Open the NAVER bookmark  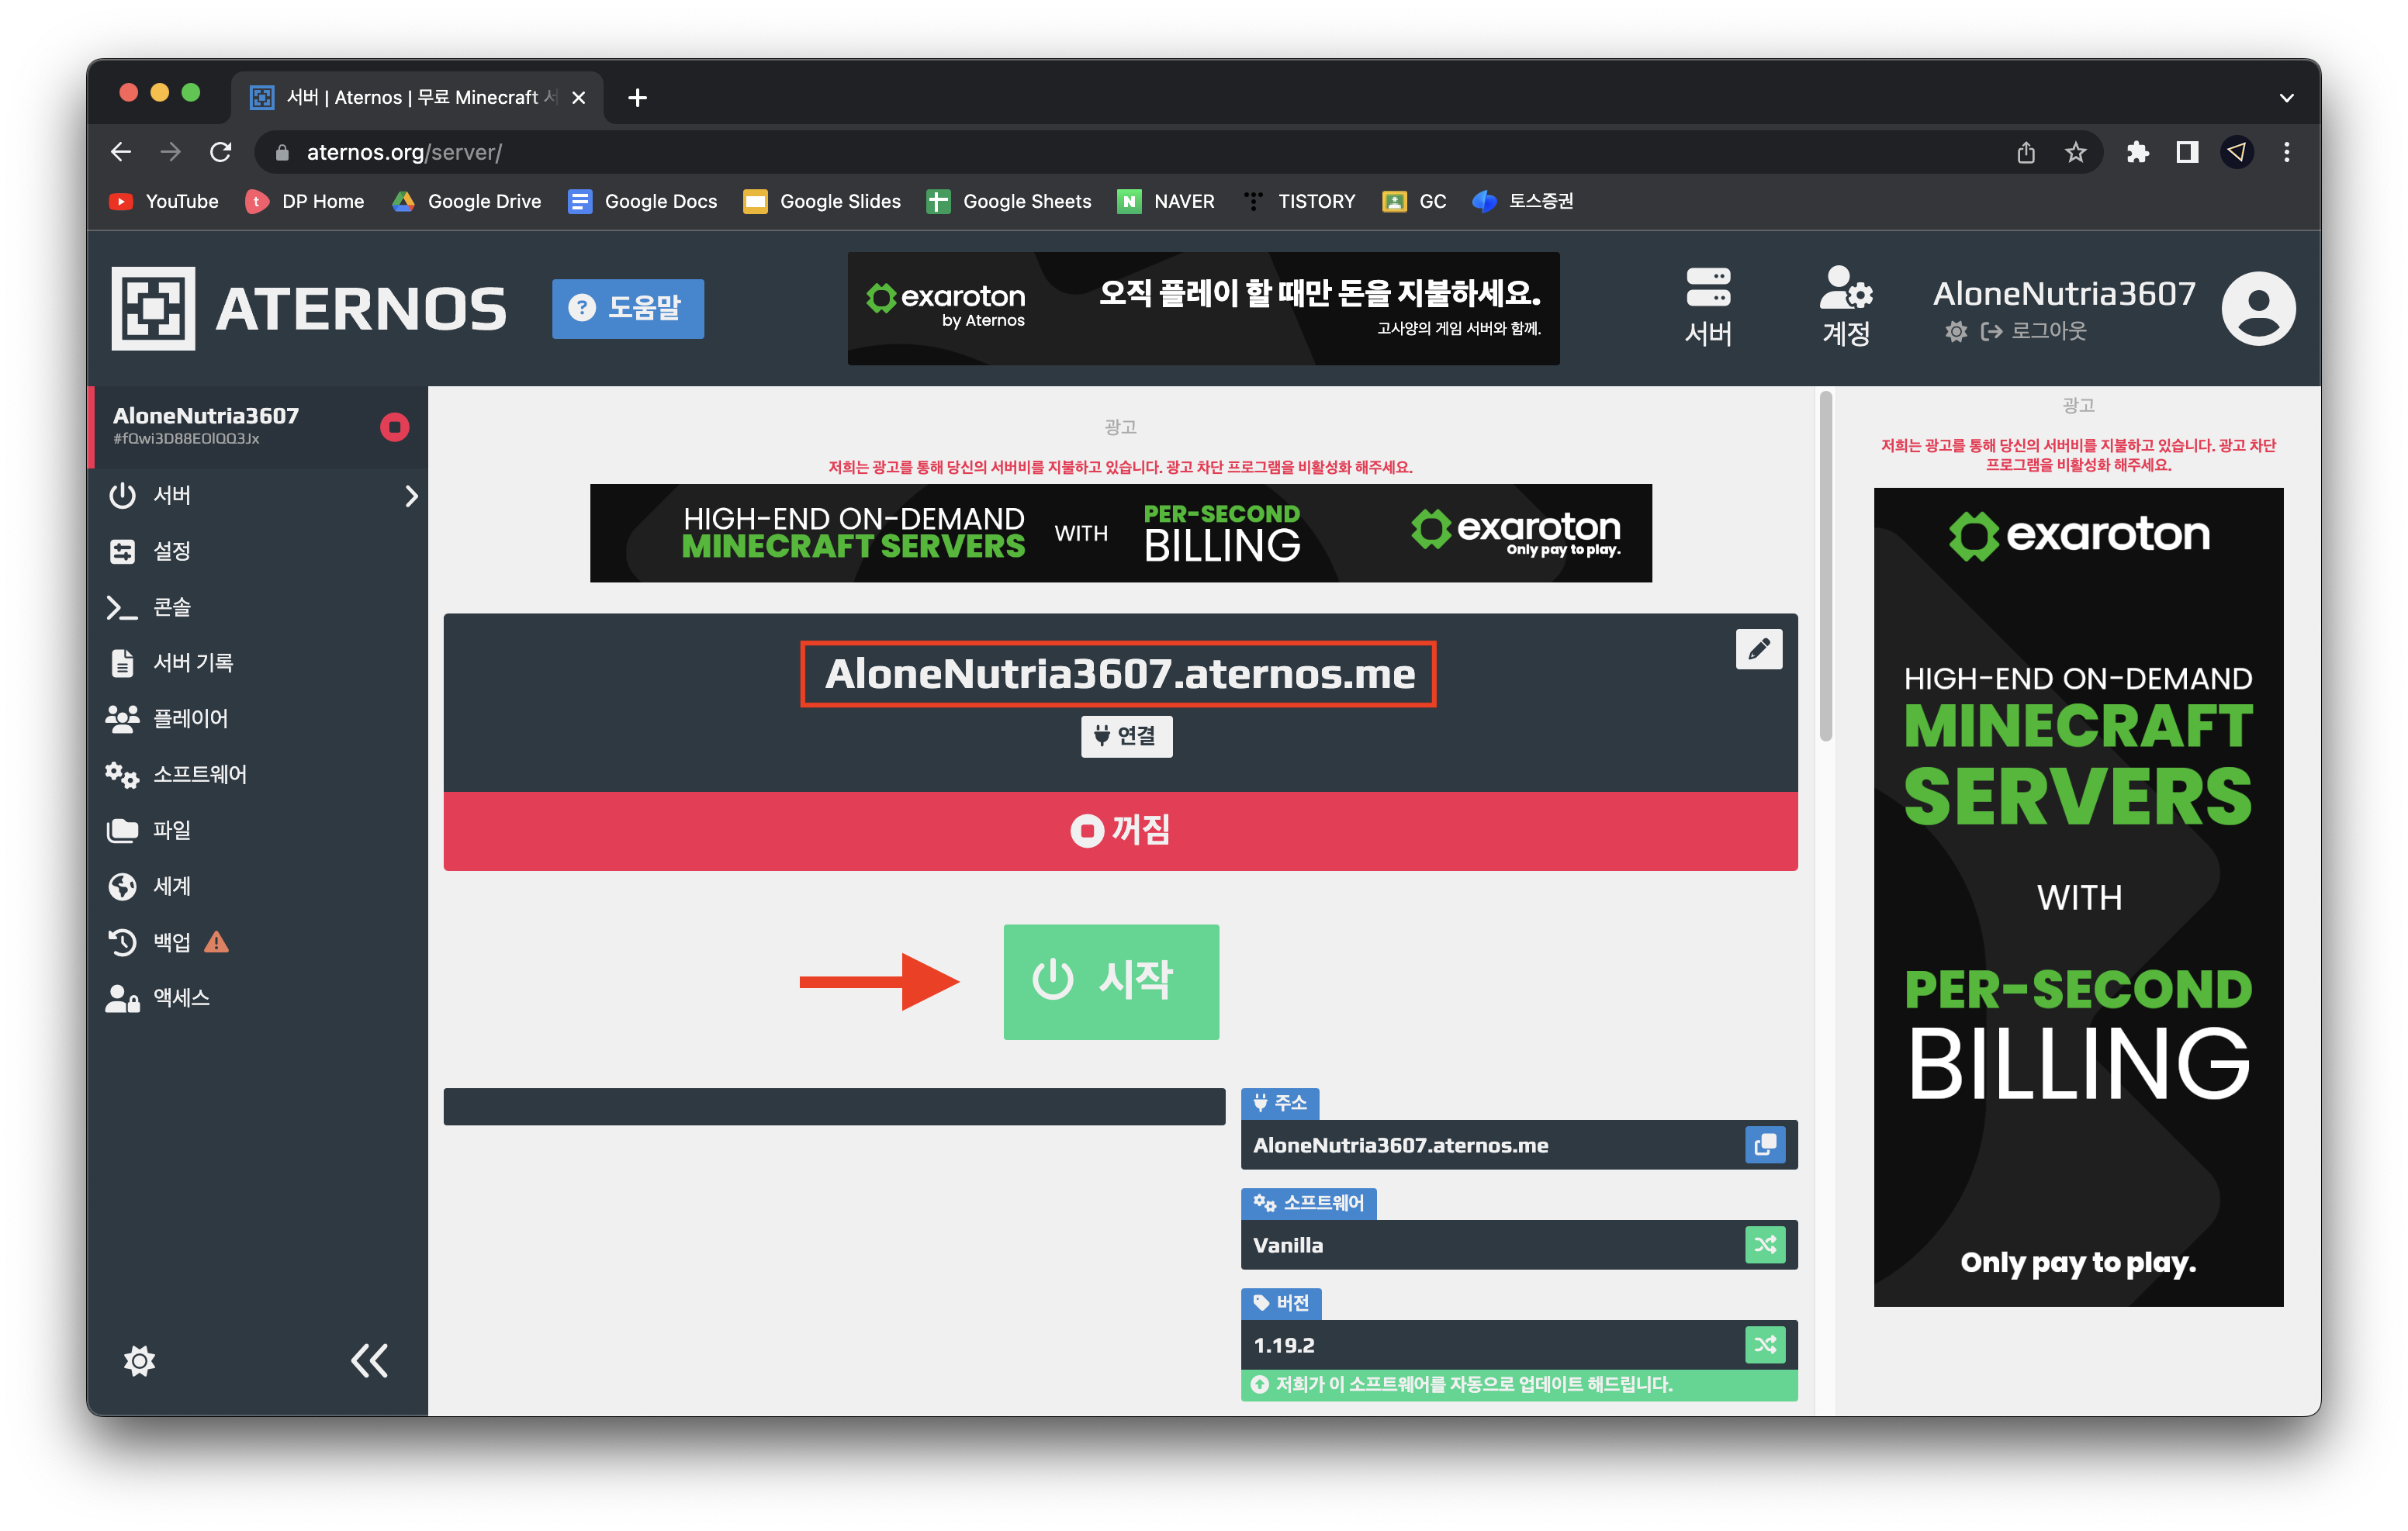pos(1166,201)
